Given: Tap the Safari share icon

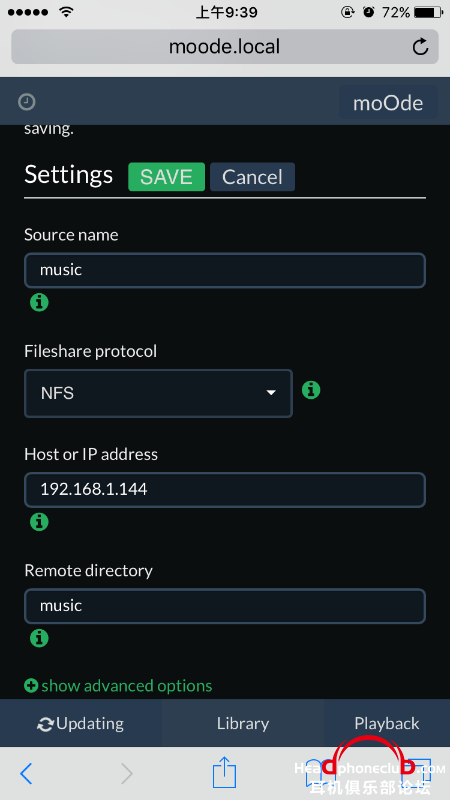Looking at the screenshot, I should [x=224, y=772].
